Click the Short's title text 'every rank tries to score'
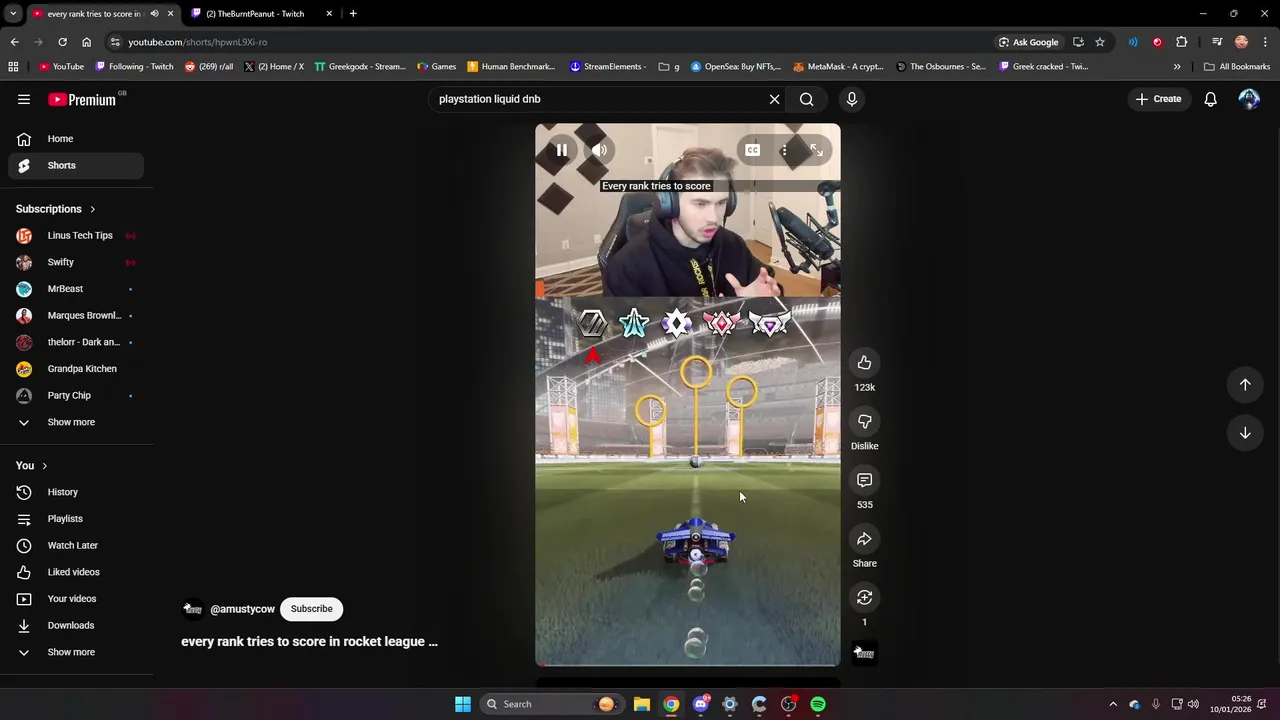 pyautogui.click(x=309, y=642)
